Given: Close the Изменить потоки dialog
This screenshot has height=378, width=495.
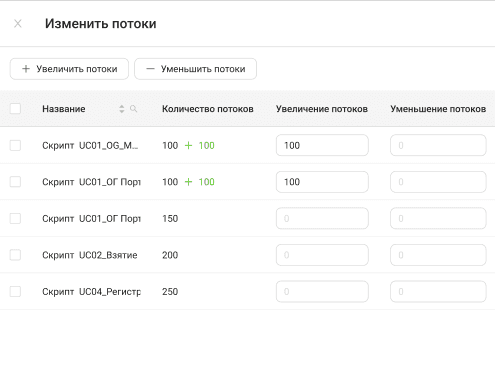Looking at the screenshot, I should (18, 24).
